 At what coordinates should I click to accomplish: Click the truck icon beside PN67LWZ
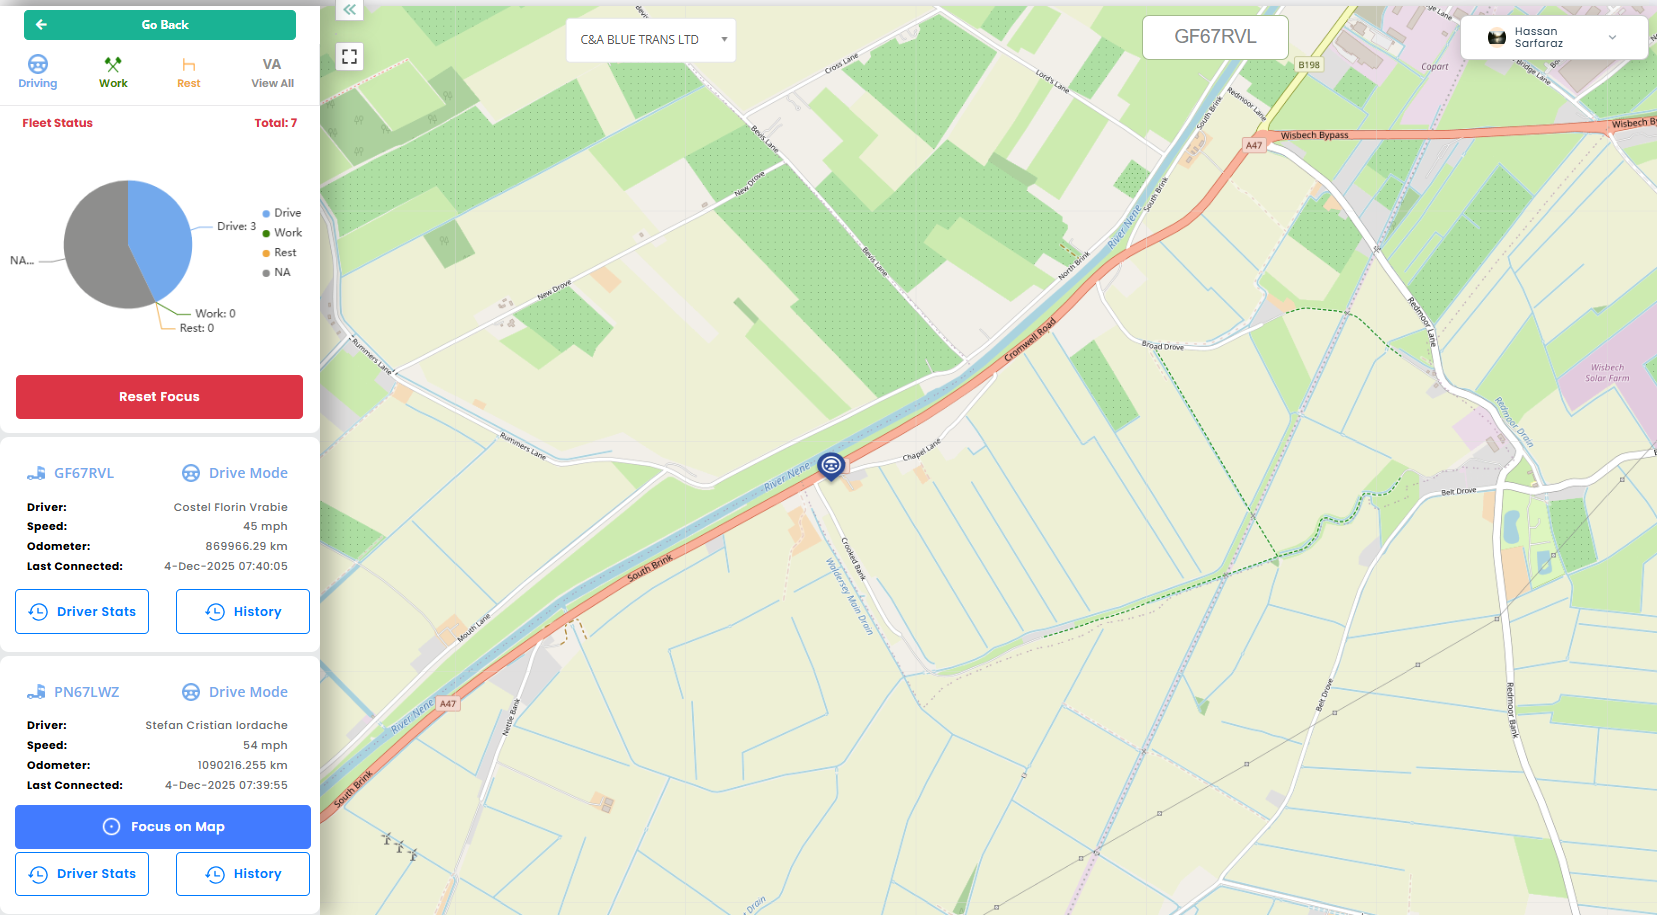coord(36,692)
